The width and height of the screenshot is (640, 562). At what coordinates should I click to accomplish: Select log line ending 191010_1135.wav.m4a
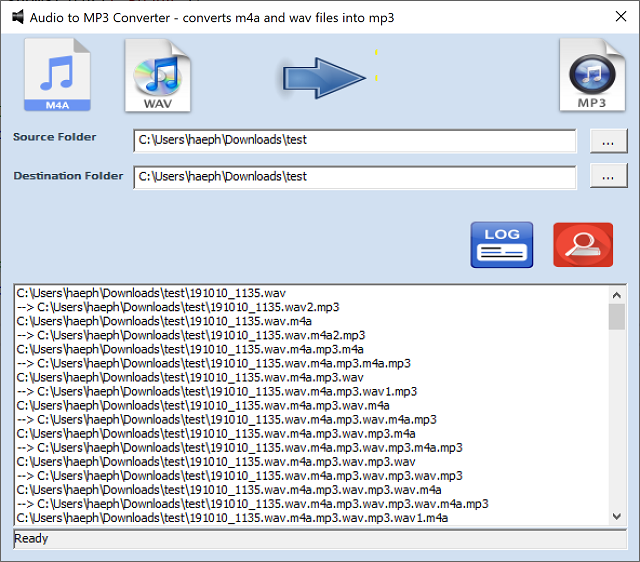[164, 321]
